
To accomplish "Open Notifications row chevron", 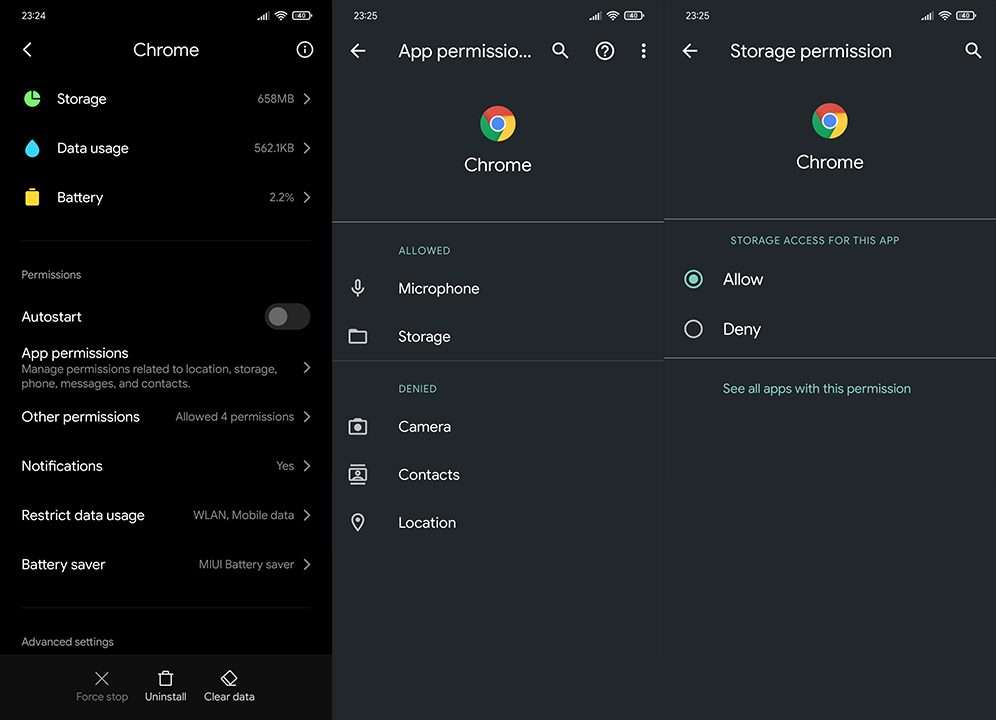I will 307,466.
